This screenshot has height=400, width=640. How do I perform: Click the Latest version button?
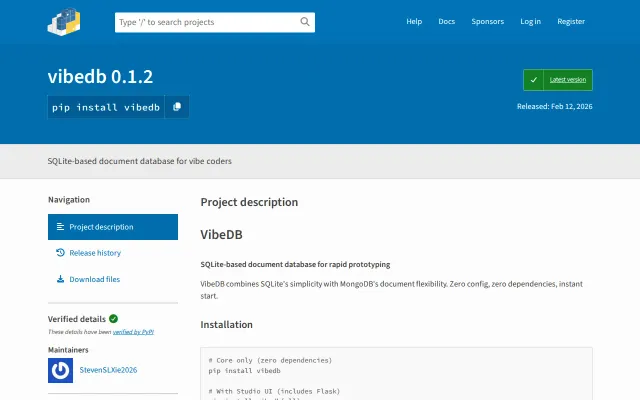click(558, 80)
